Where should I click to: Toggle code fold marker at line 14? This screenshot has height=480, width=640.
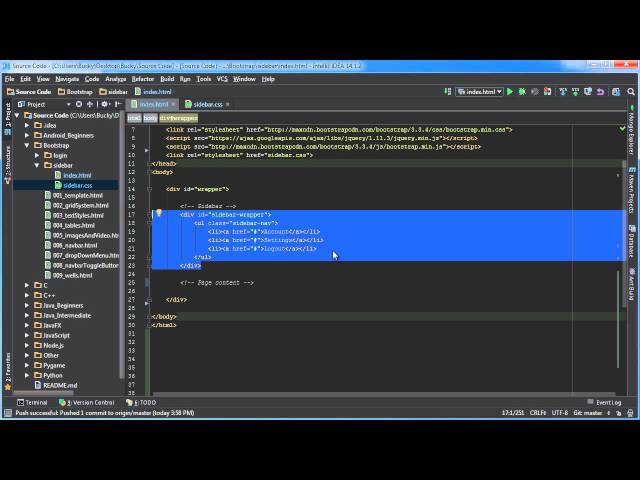(x=149, y=189)
